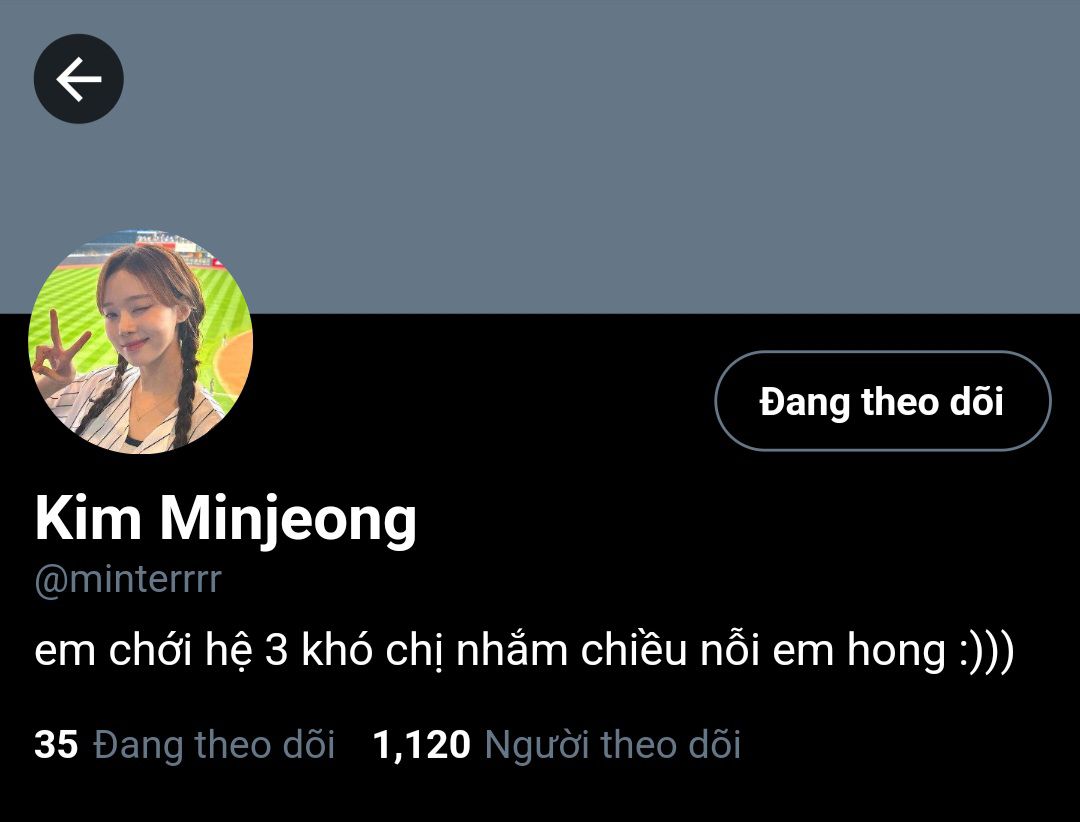Viewport: 1080px width, 822px height.
Task: Click the number 35
Action: pyautogui.click(x=56, y=746)
